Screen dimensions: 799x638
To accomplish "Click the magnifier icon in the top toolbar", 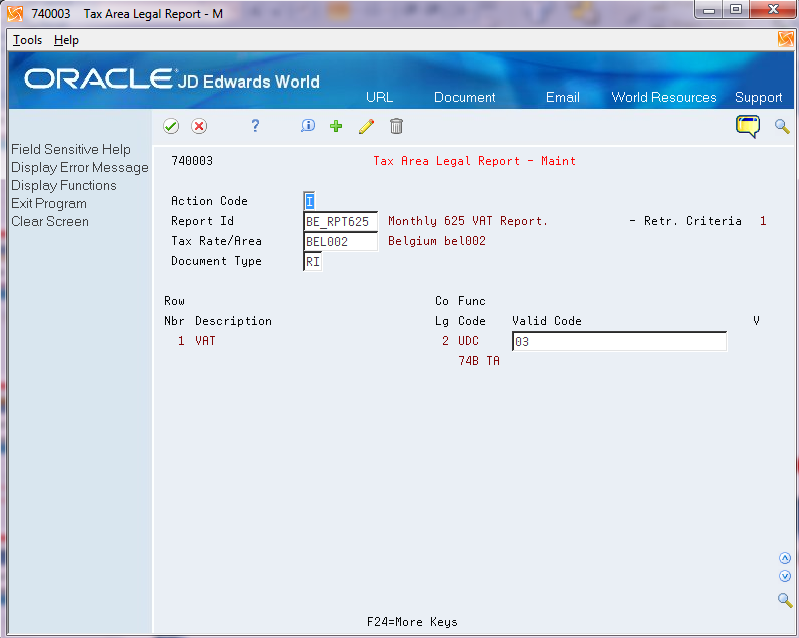I will coord(782,126).
